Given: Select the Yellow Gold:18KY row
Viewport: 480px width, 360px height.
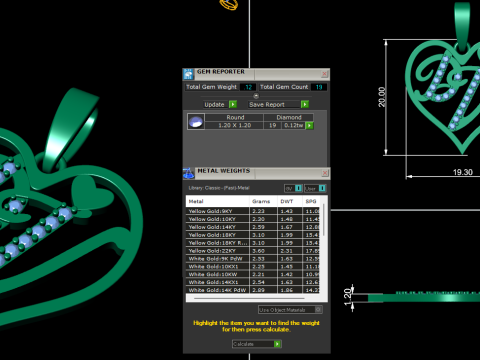Looking at the screenshot, I should pos(252,235).
